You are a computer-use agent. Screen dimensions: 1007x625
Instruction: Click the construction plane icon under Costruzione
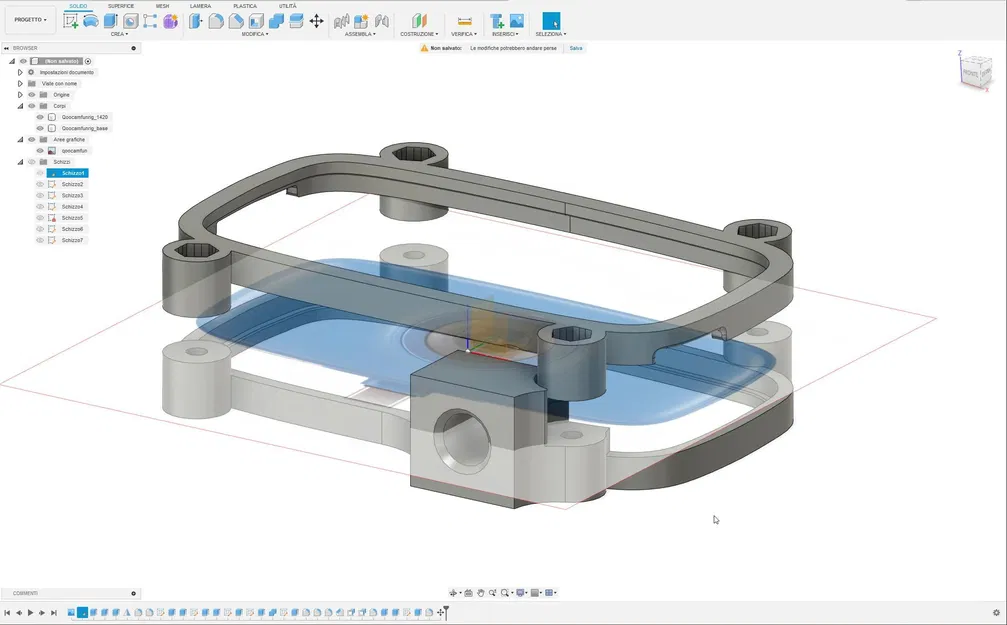[419, 21]
